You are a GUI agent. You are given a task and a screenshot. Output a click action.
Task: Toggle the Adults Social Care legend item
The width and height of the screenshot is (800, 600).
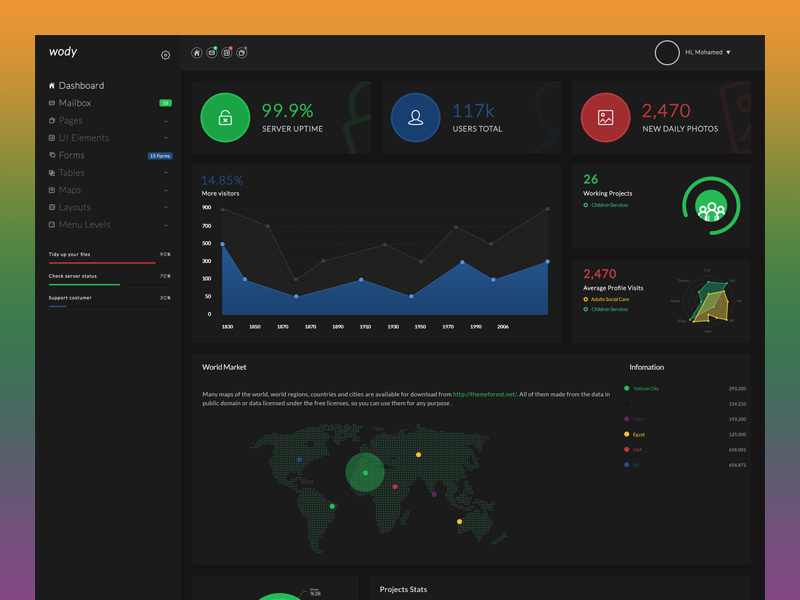(x=606, y=299)
